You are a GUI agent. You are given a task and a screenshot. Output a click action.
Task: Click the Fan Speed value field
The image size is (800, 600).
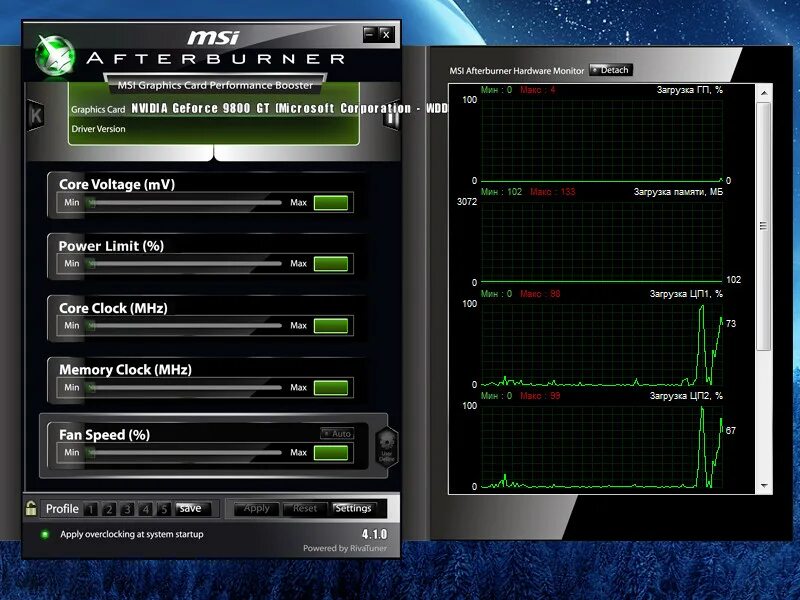pos(331,453)
